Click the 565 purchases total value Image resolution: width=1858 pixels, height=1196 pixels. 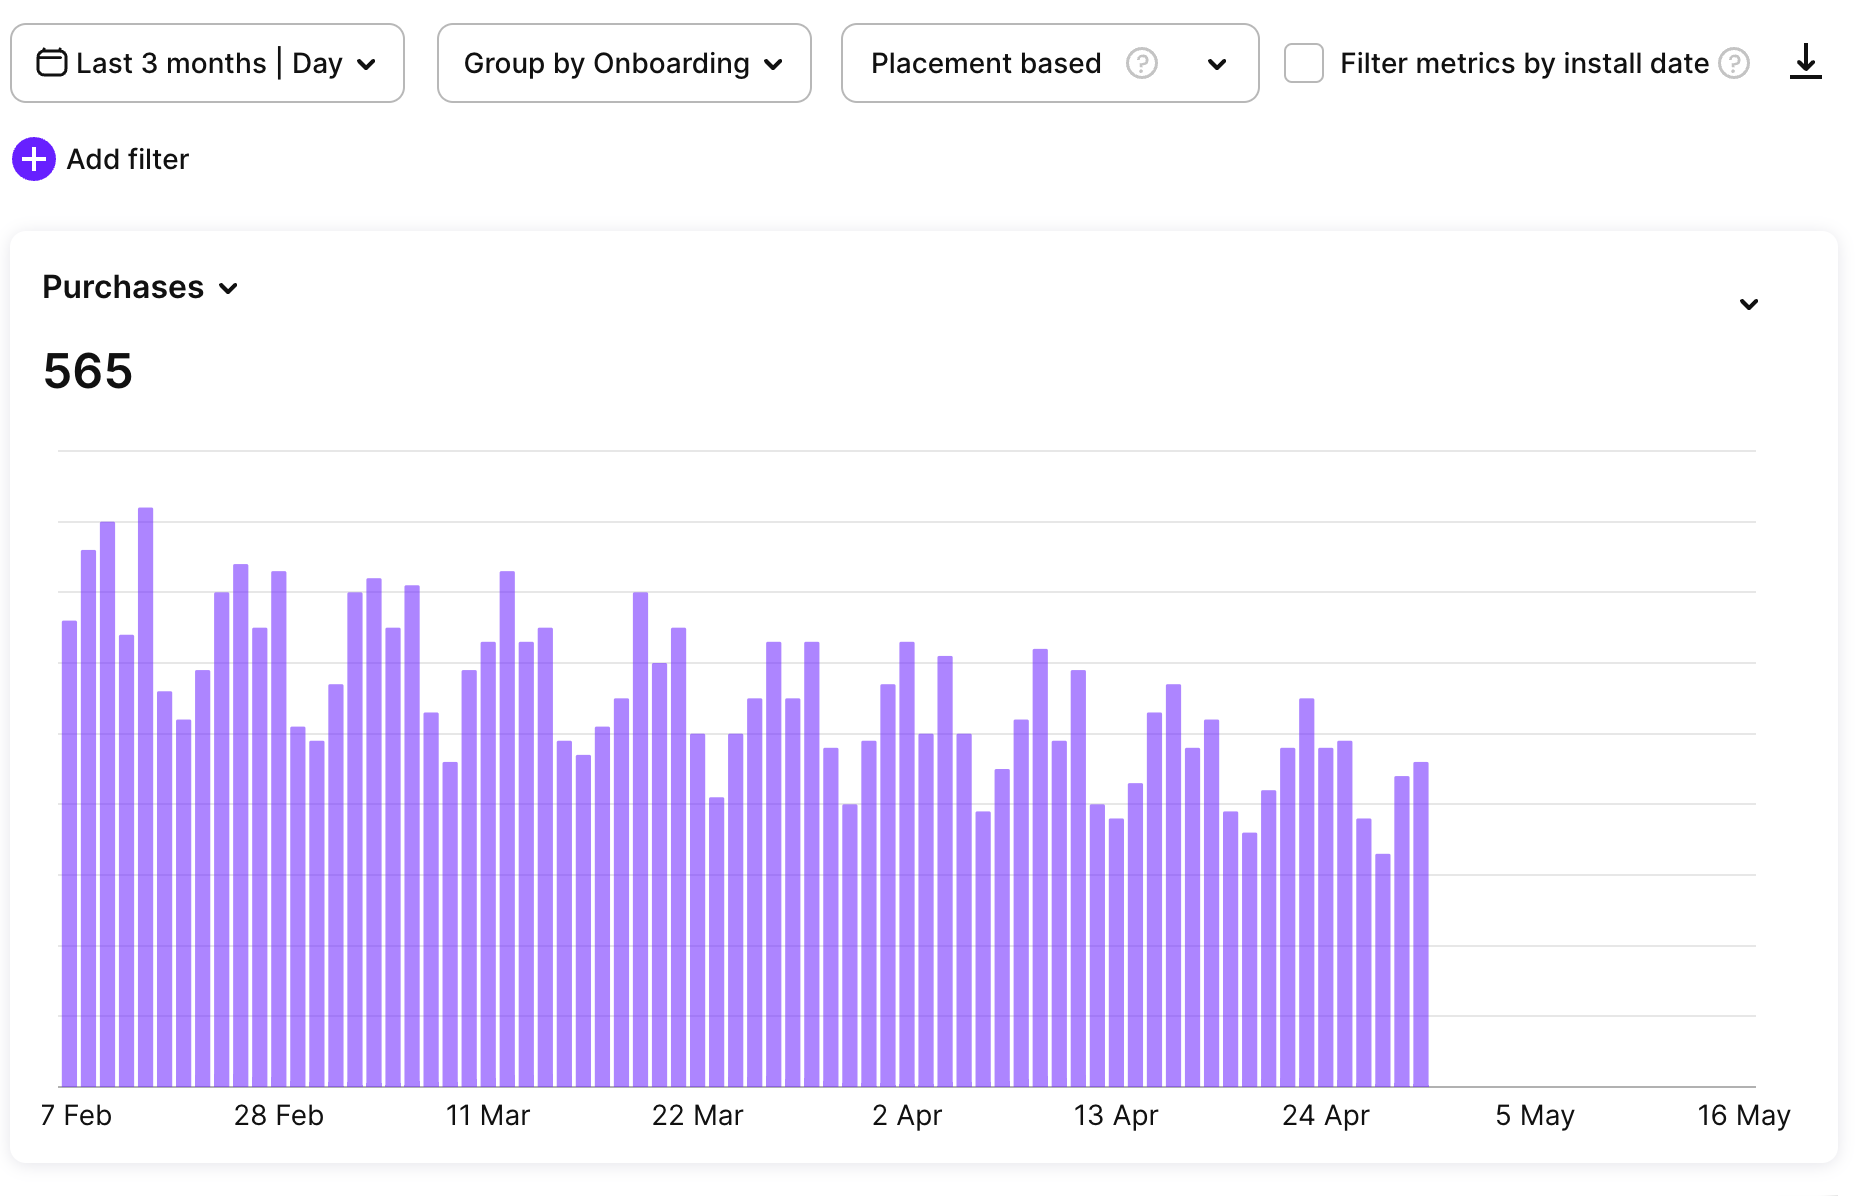point(88,371)
